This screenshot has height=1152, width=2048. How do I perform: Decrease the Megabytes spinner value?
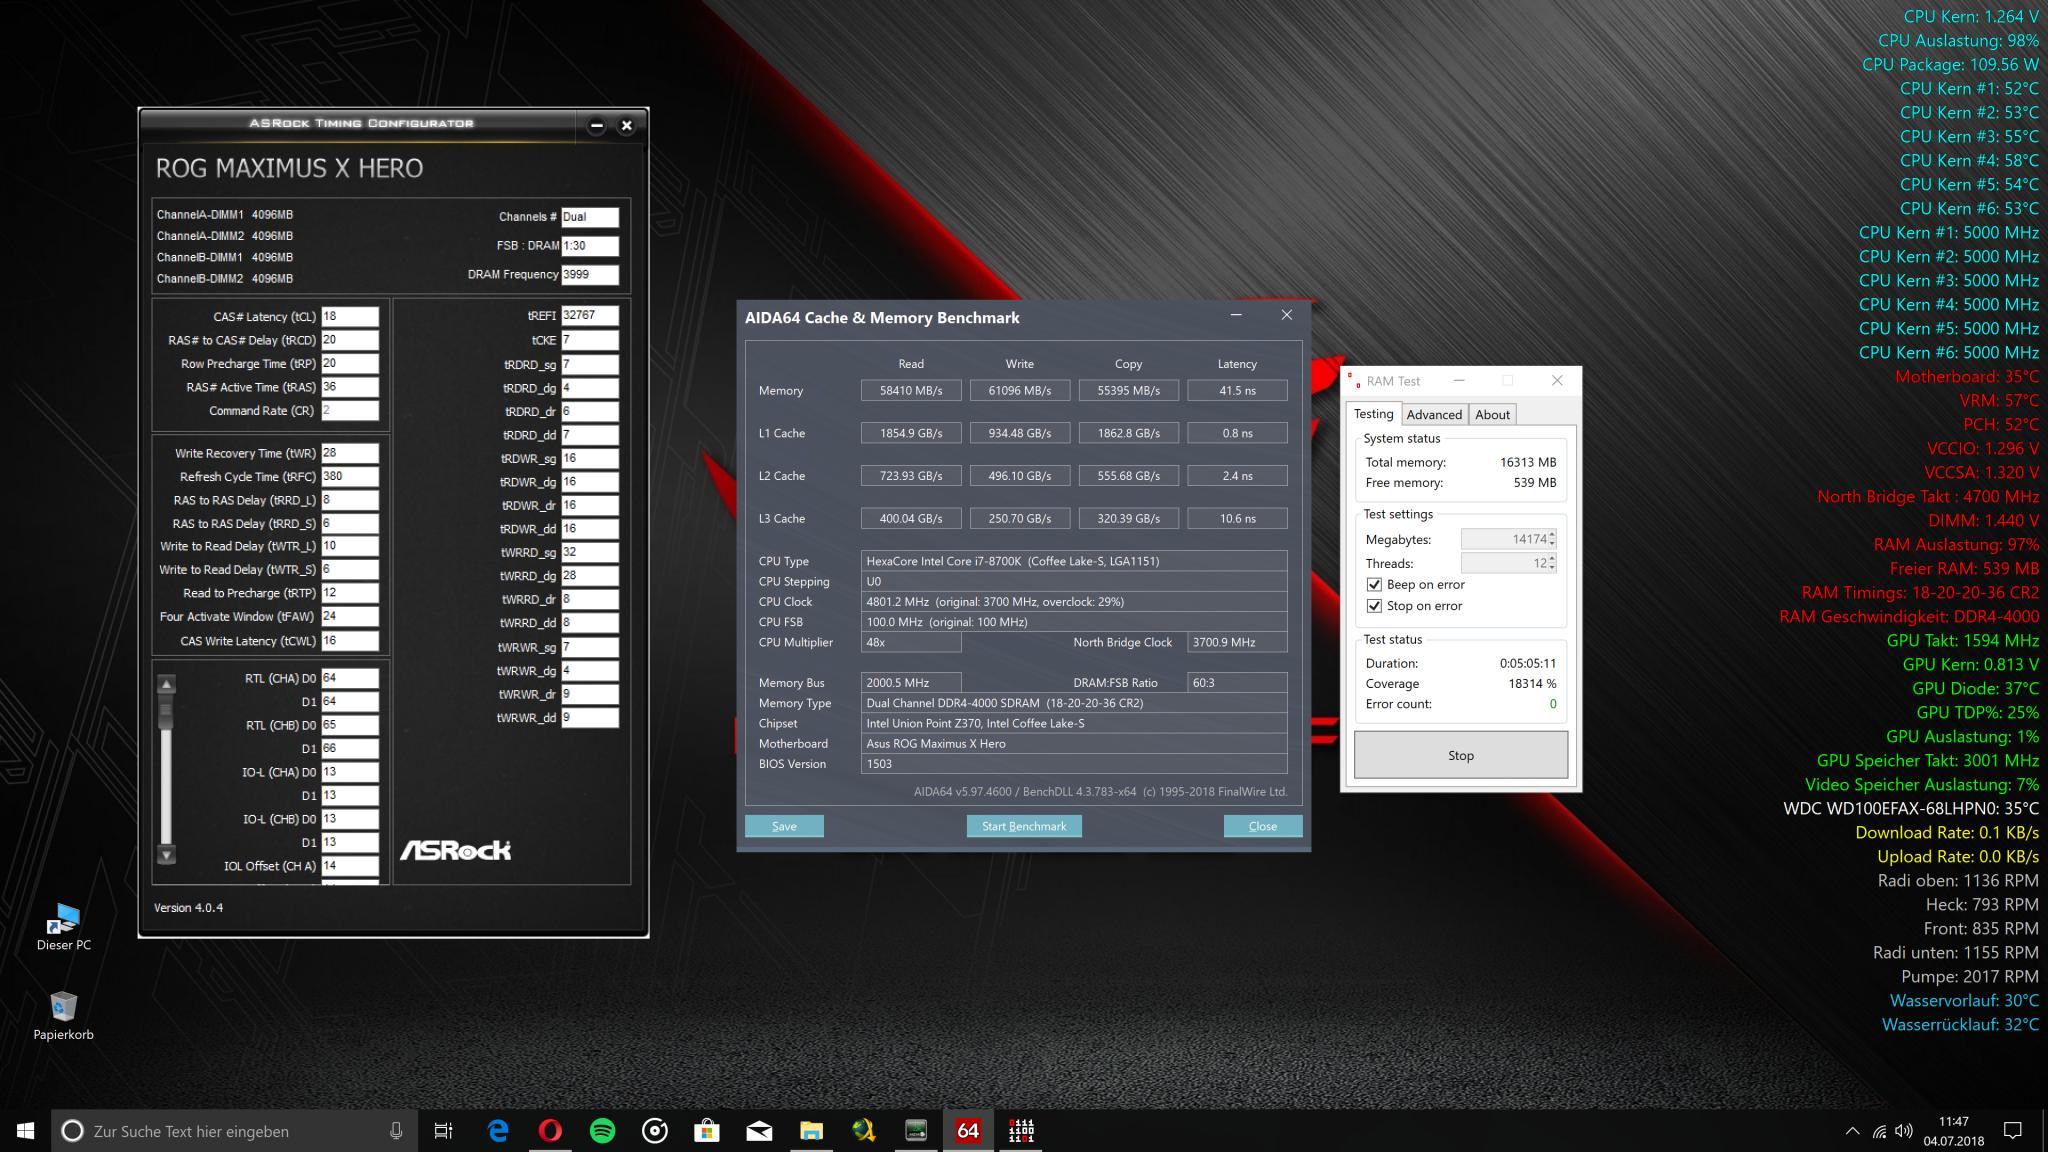[1552, 543]
